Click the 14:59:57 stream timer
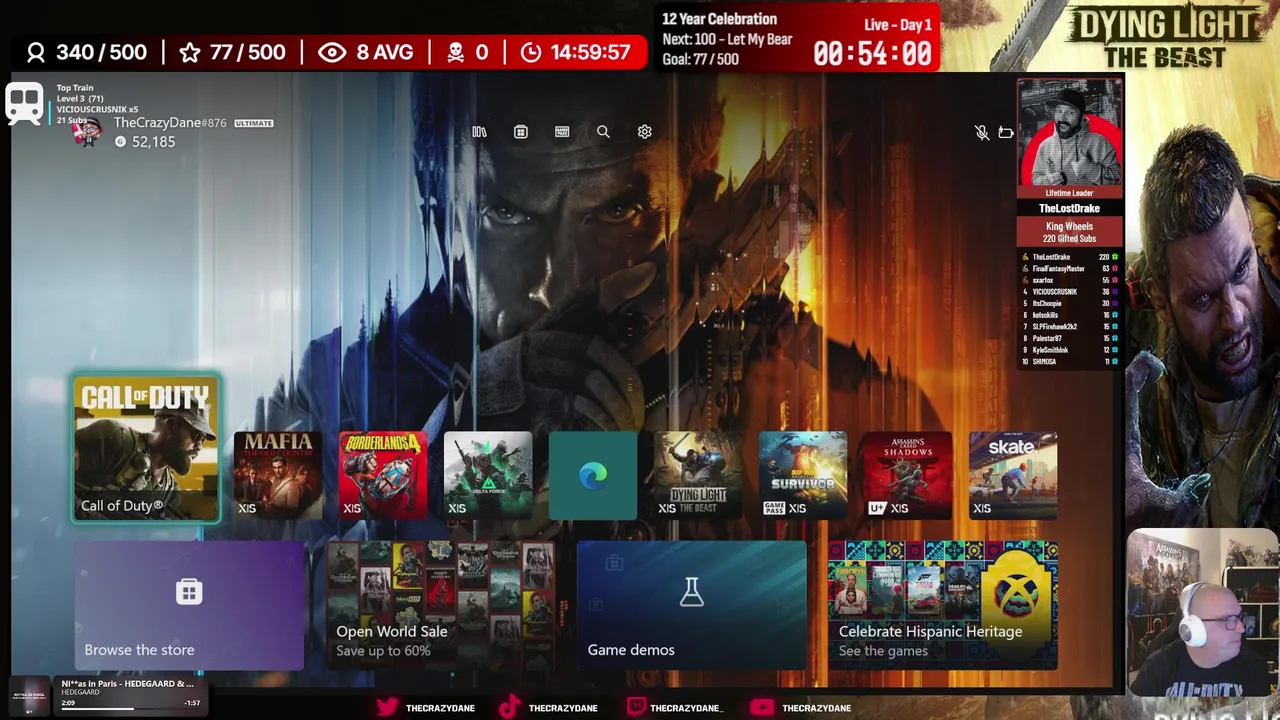 pos(590,53)
